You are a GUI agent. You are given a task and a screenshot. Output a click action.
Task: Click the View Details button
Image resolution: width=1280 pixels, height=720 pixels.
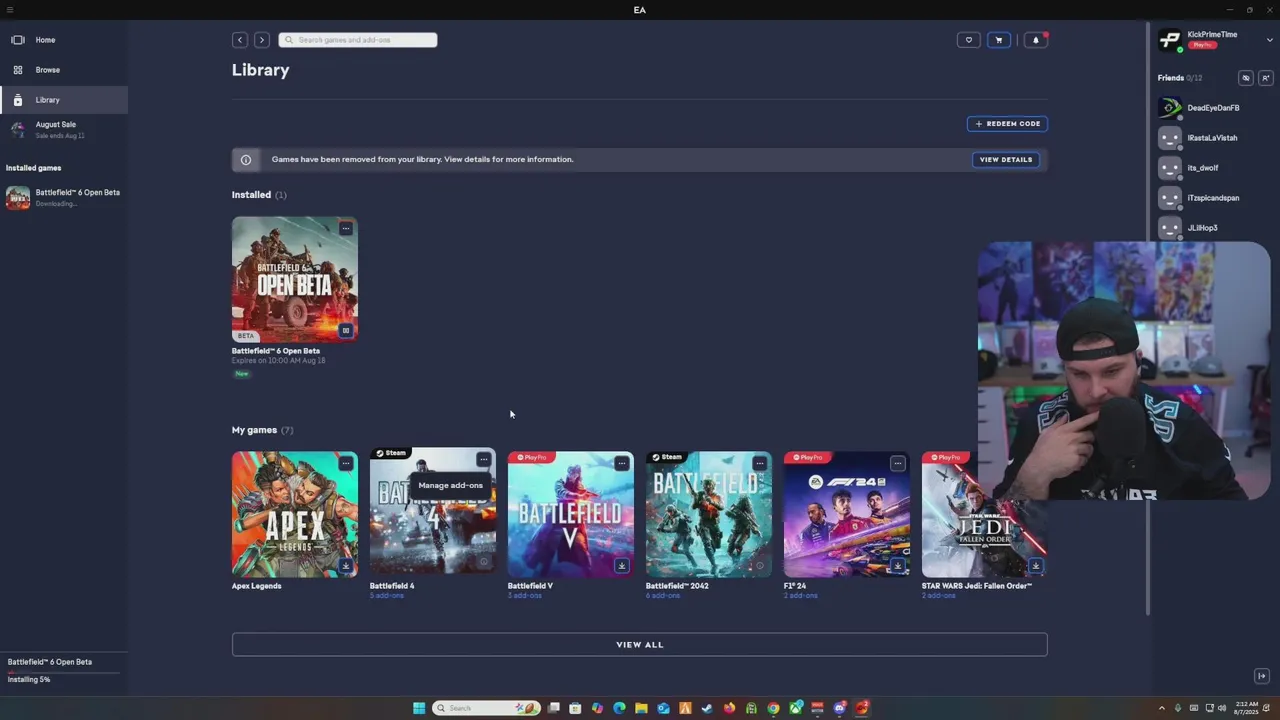pyautogui.click(x=1005, y=160)
